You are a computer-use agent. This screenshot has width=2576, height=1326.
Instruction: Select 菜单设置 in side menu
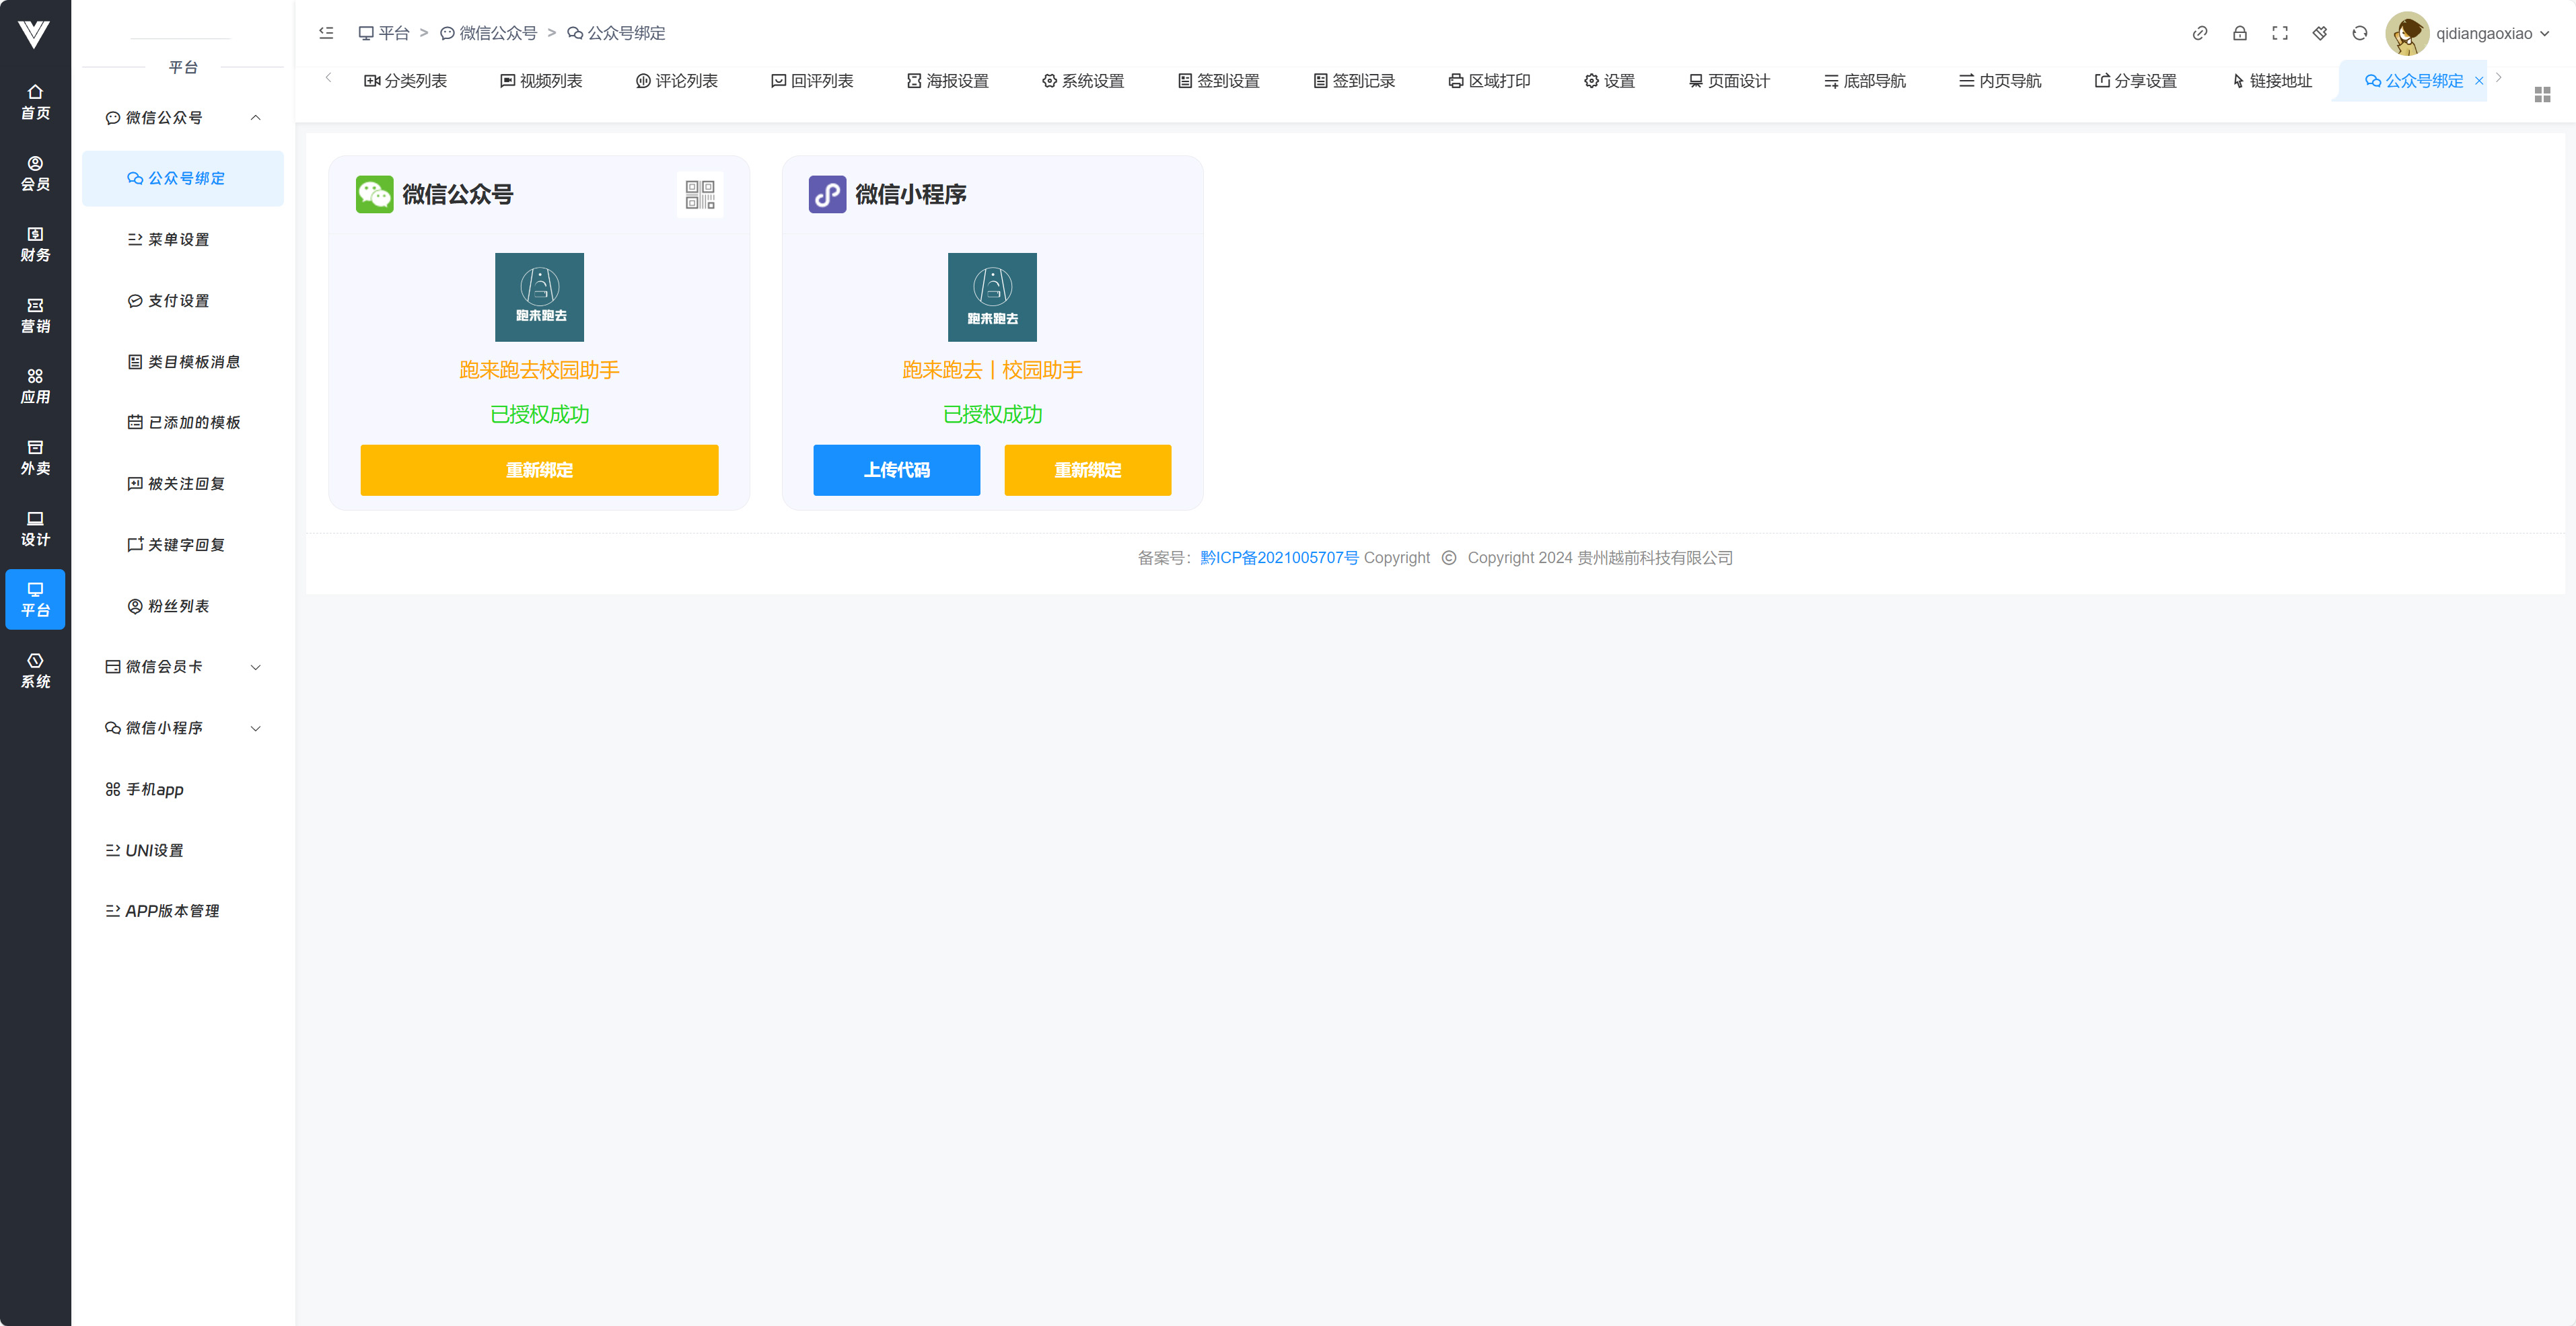coord(178,240)
